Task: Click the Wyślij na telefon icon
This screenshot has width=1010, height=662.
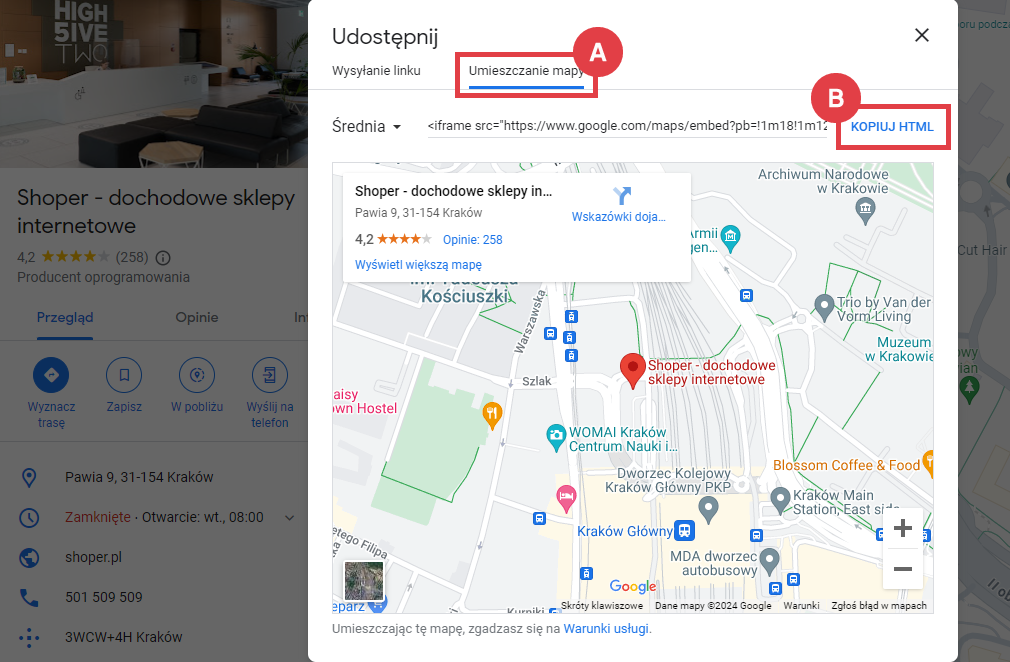Action: pyautogui.click(x=269, y=375)
